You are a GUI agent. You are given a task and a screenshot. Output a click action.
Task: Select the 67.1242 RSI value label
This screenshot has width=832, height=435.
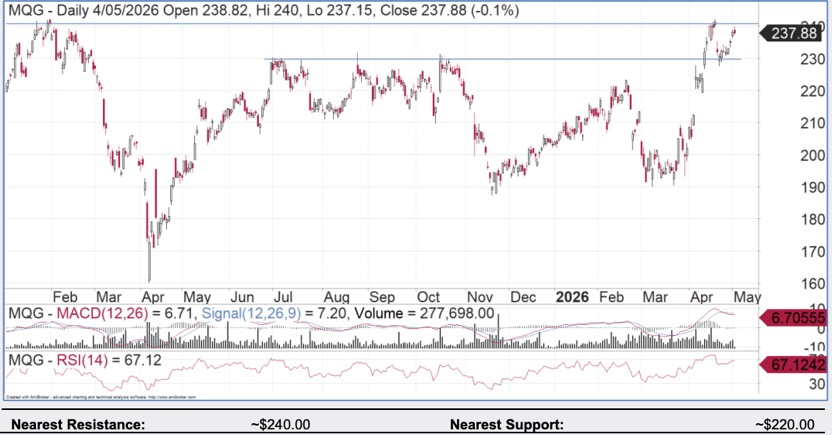[x=793, y=365]
